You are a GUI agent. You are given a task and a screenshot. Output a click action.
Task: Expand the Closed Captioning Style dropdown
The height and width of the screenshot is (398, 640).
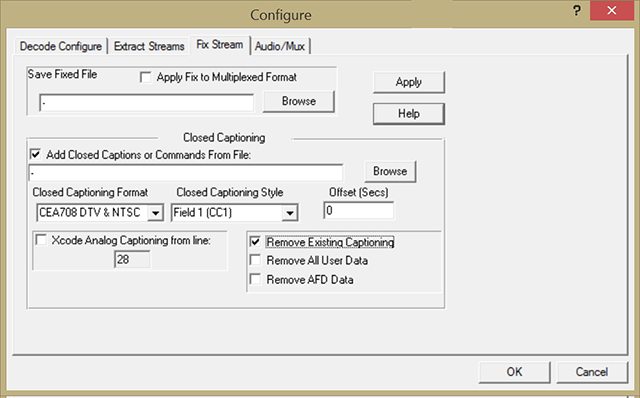pos(289,213)
